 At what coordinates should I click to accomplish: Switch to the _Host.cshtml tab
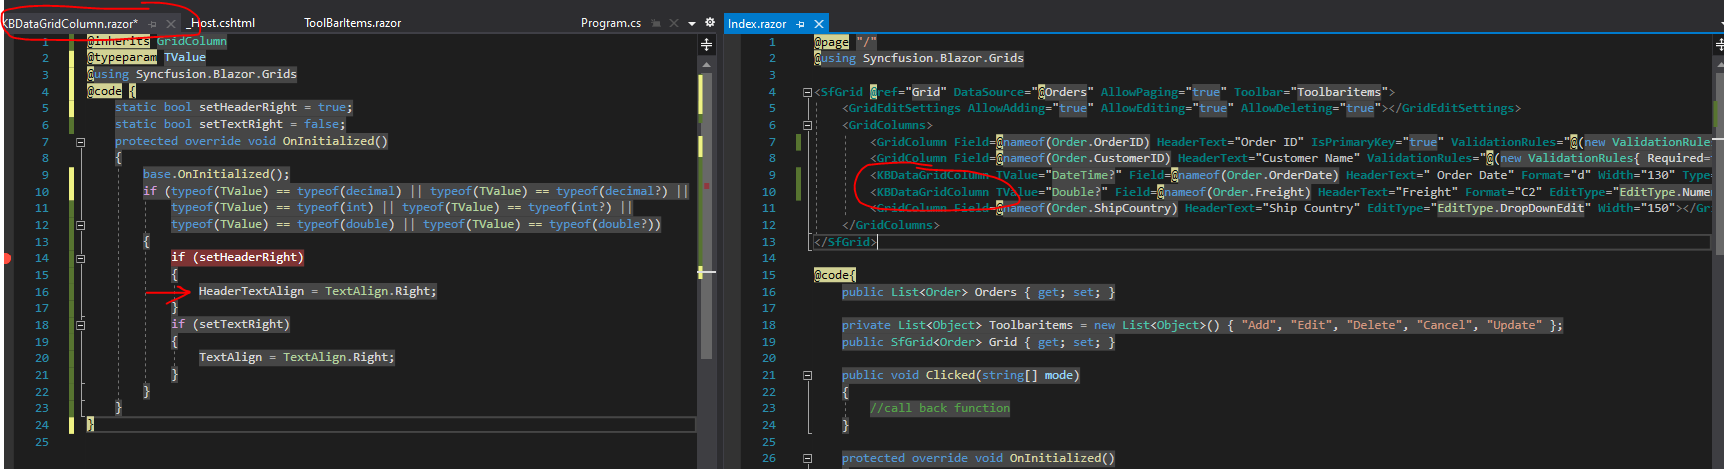(221, 23)
